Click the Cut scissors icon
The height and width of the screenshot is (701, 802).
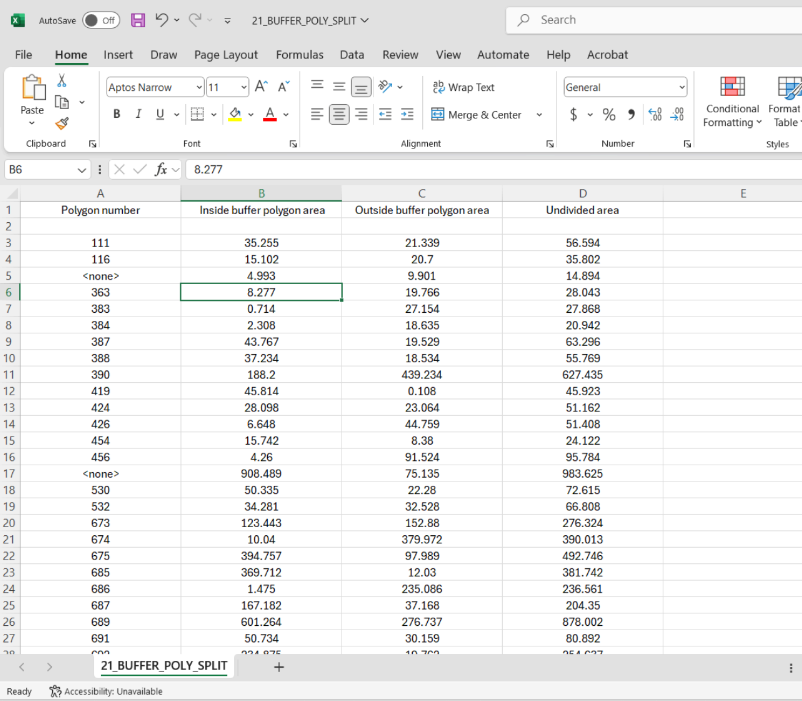62,81
